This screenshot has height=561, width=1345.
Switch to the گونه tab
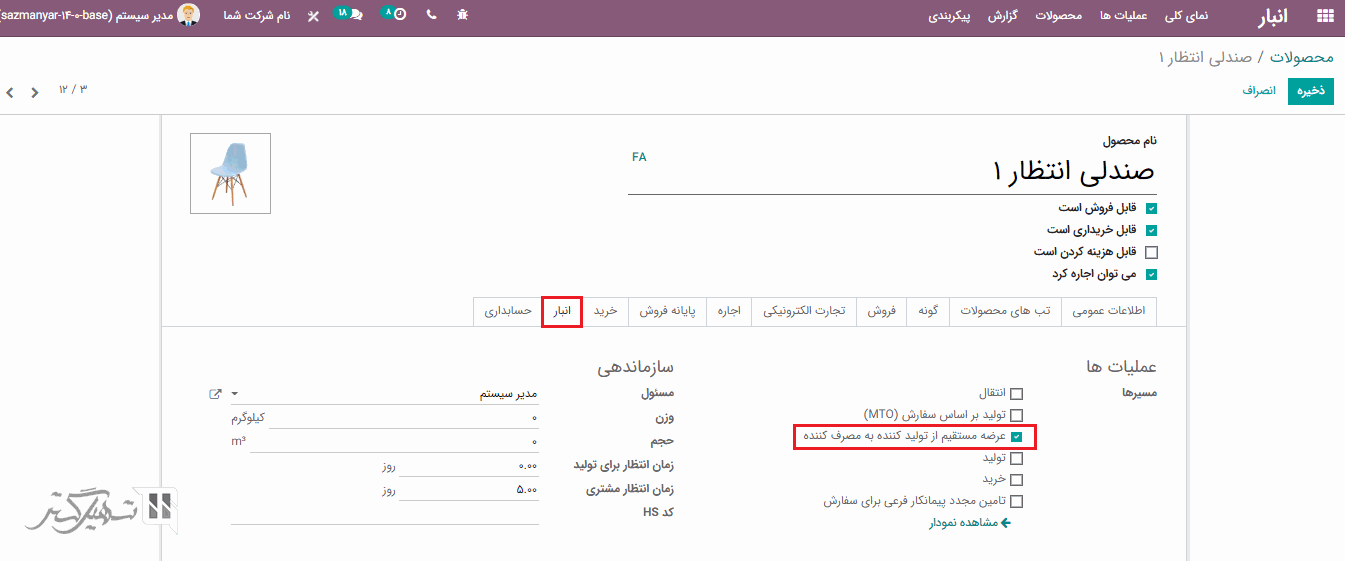(928, 311)
